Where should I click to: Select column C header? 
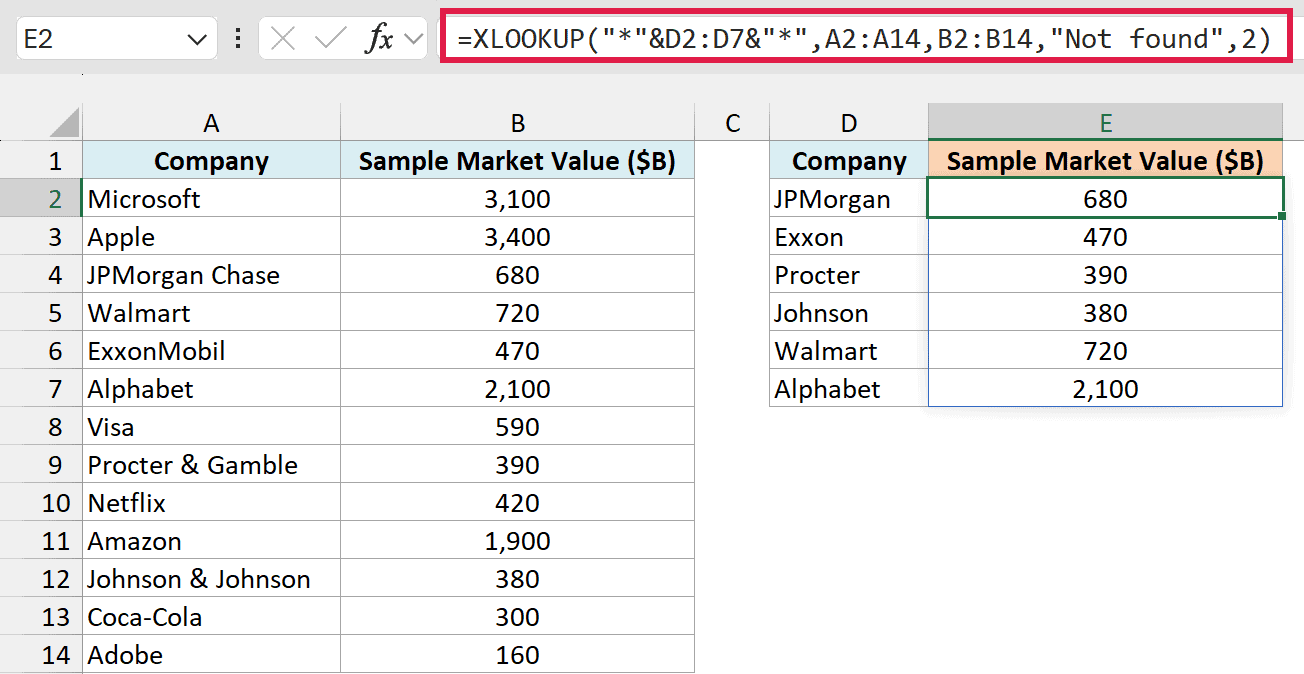coord(732,123)
